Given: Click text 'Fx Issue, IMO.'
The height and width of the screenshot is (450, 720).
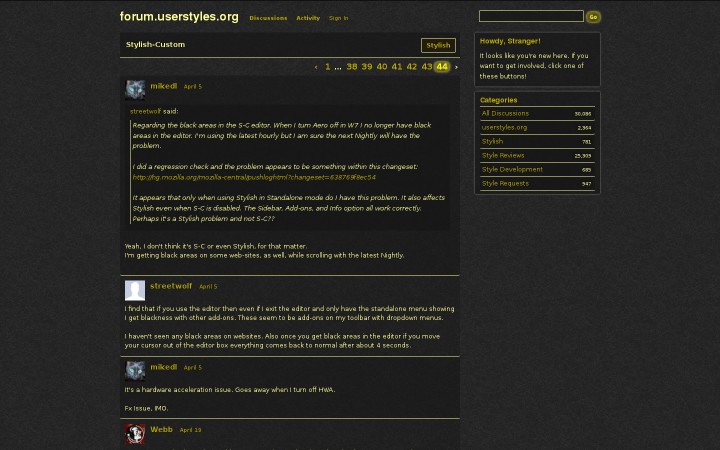Looking at the screenshot, I should coord(146,408).
